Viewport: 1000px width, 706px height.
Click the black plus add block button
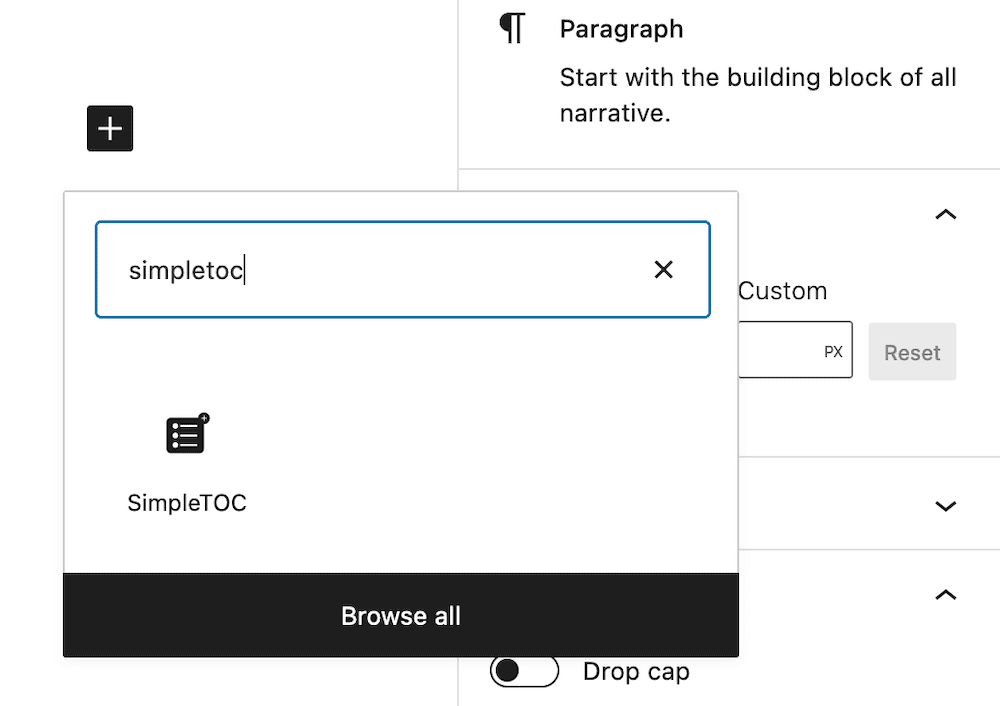[110, 129]
